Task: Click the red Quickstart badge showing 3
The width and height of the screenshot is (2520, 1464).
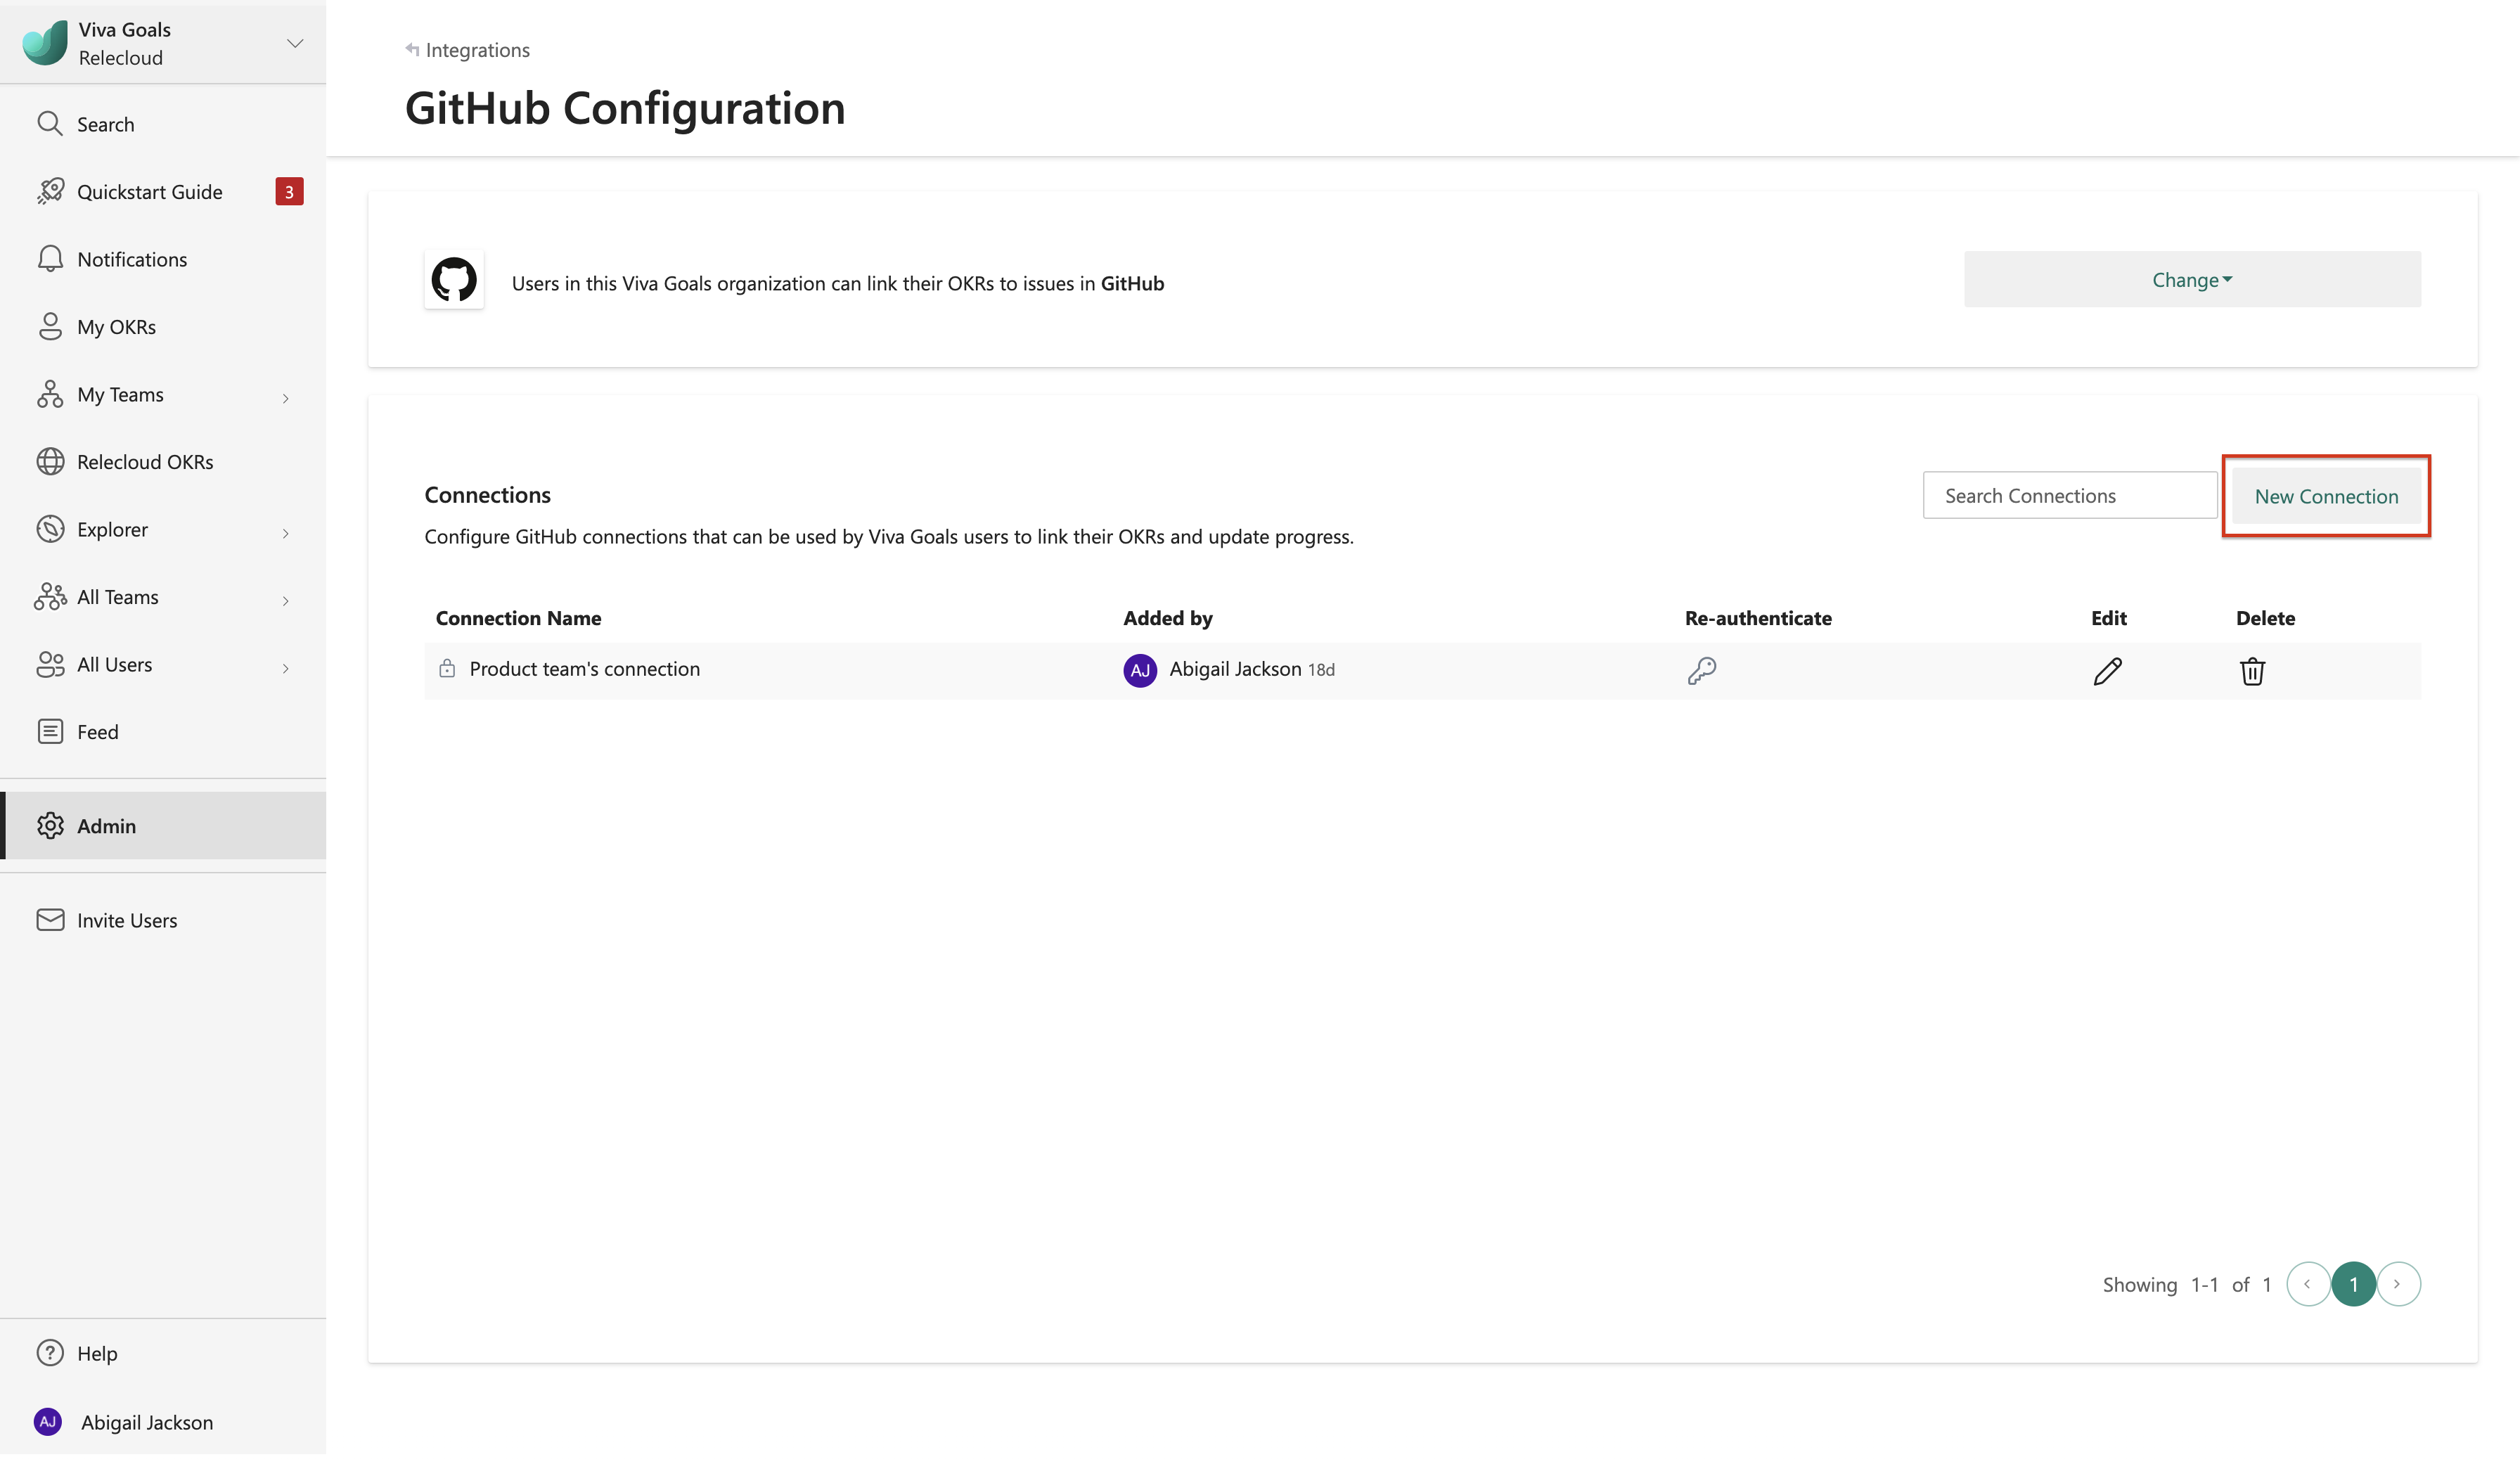Action: coord(289,192)
